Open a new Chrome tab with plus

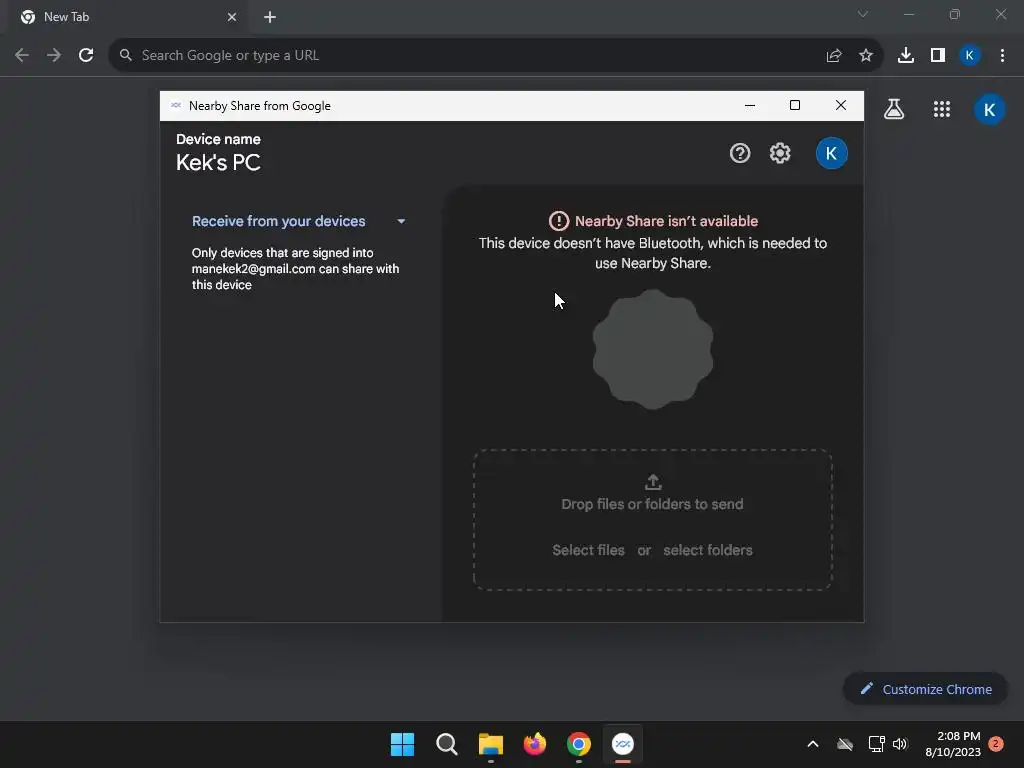pos(270,17)
